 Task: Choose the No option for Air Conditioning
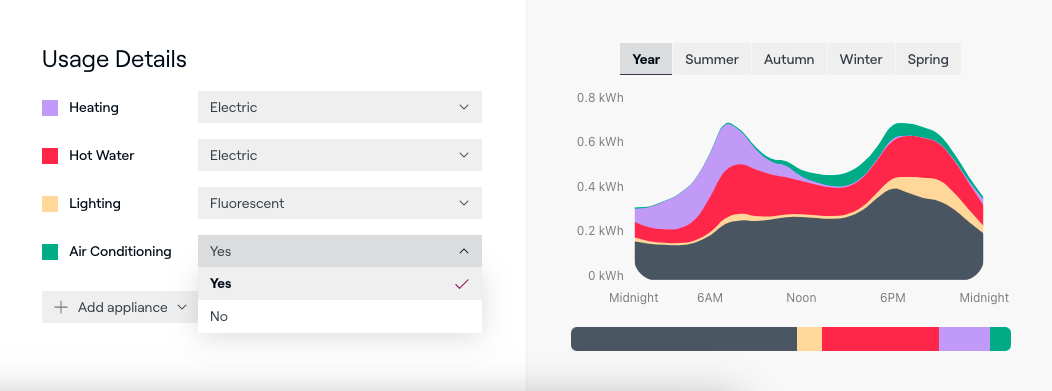point(339,316)
